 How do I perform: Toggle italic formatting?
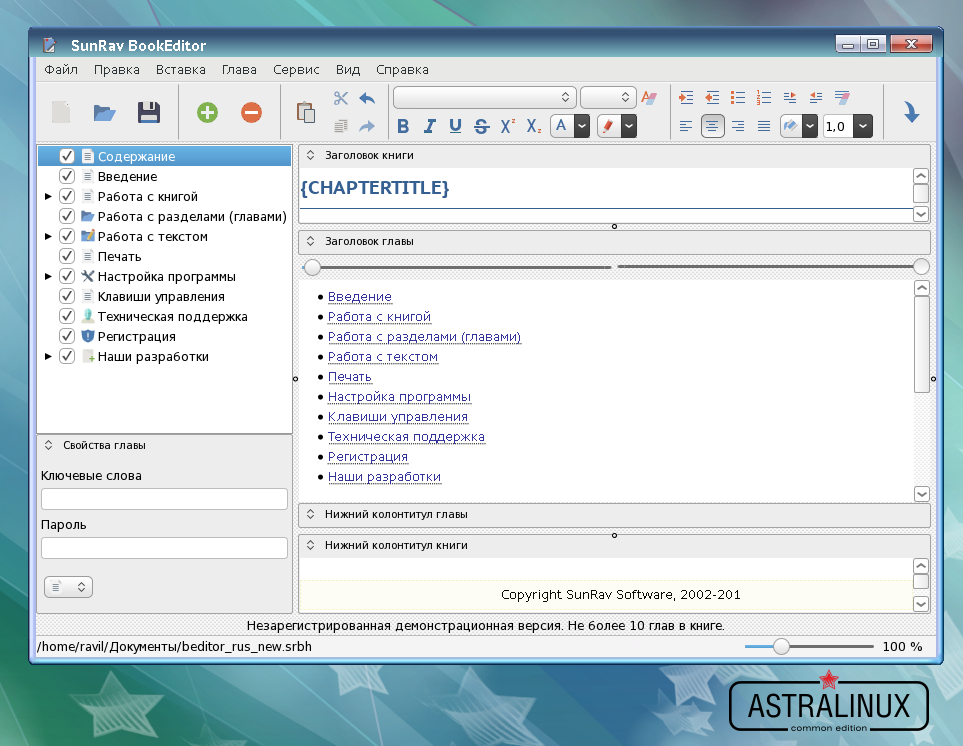(x=429, y=126)
